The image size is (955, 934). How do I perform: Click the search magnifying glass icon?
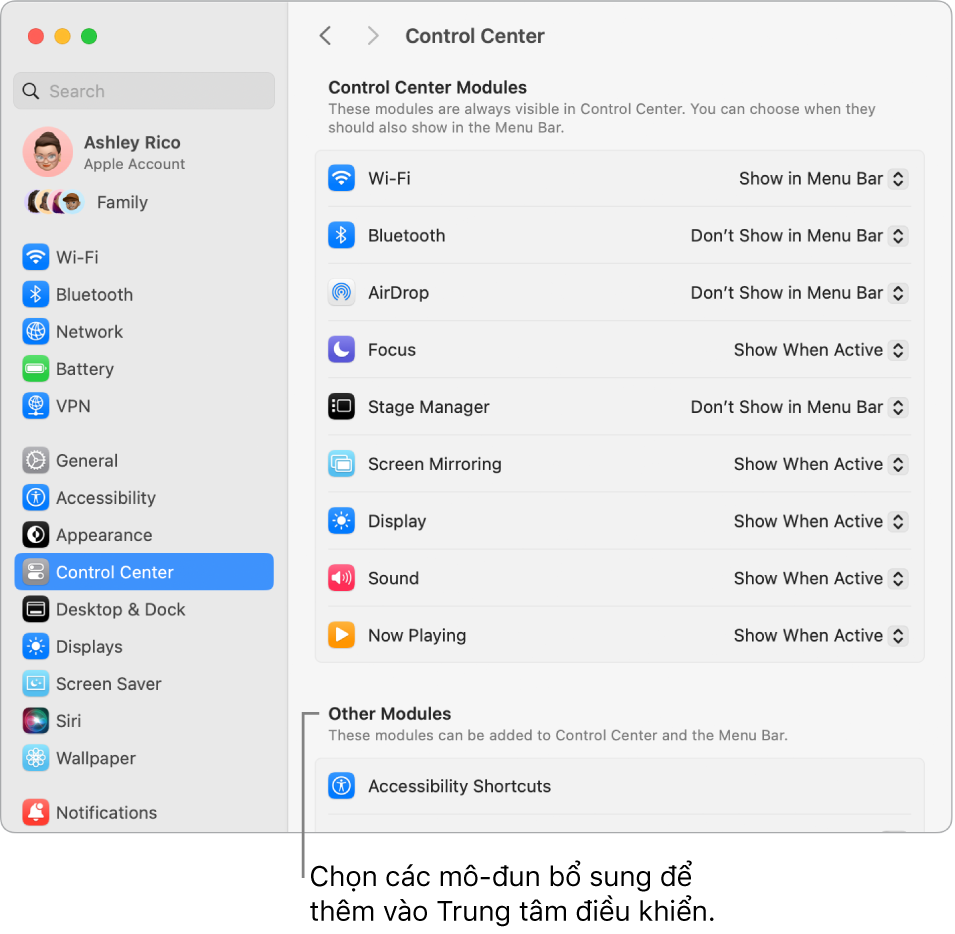tap(30, 91)
